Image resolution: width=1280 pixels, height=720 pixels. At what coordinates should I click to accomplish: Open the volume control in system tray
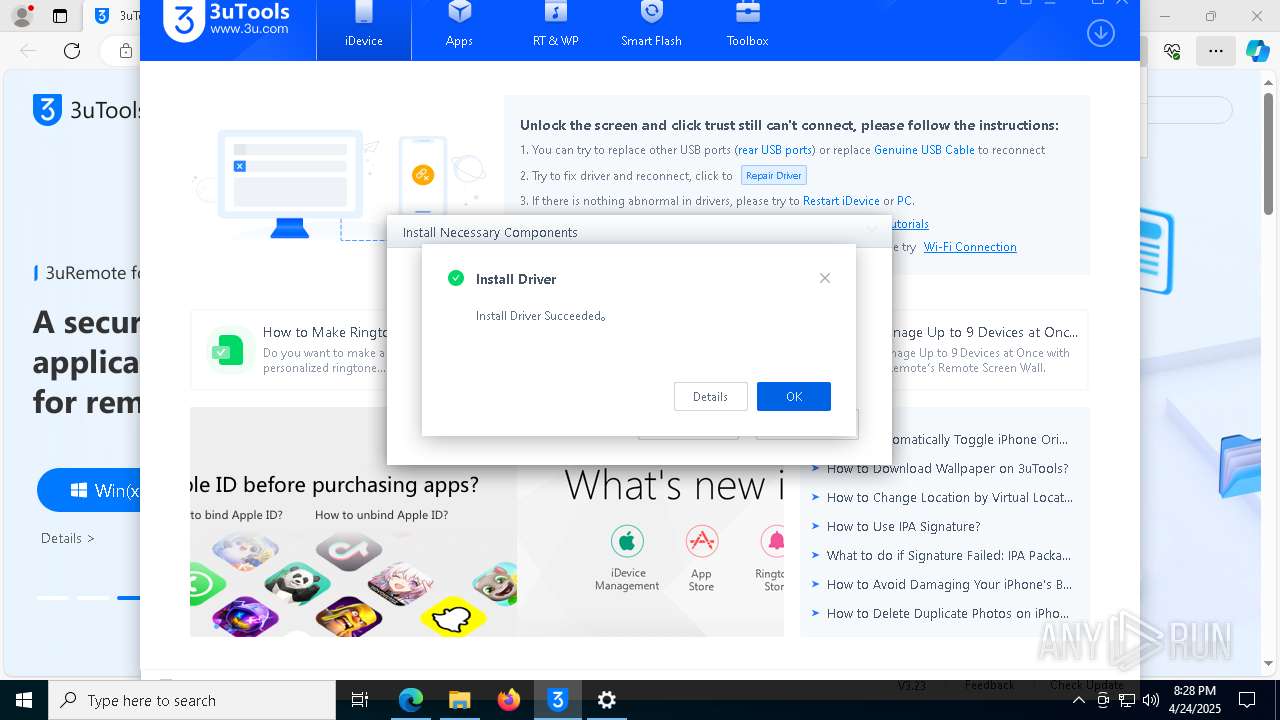tap(1150, 700)
